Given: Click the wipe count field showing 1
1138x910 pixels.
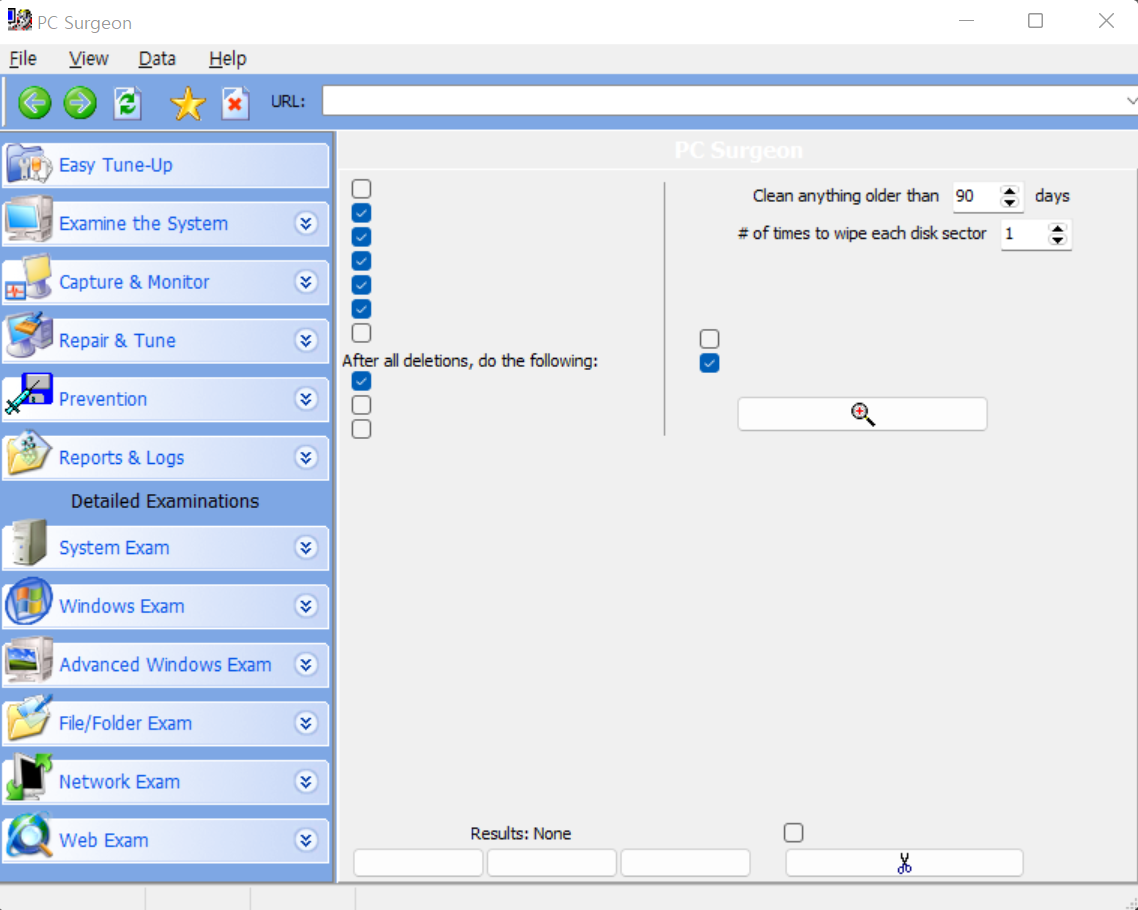Looking at the screenshot, I should (1024, 234).
